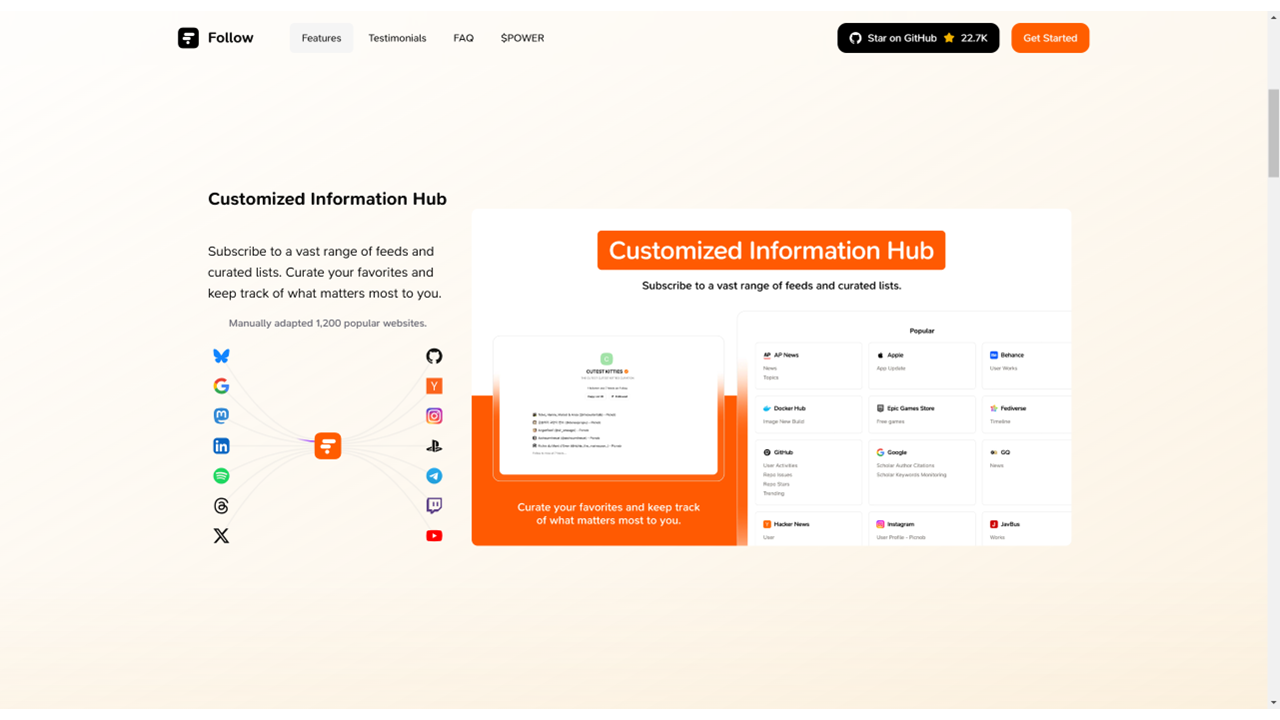
Task: Click the Follow logo in header
Action: (x=216, y=38)
